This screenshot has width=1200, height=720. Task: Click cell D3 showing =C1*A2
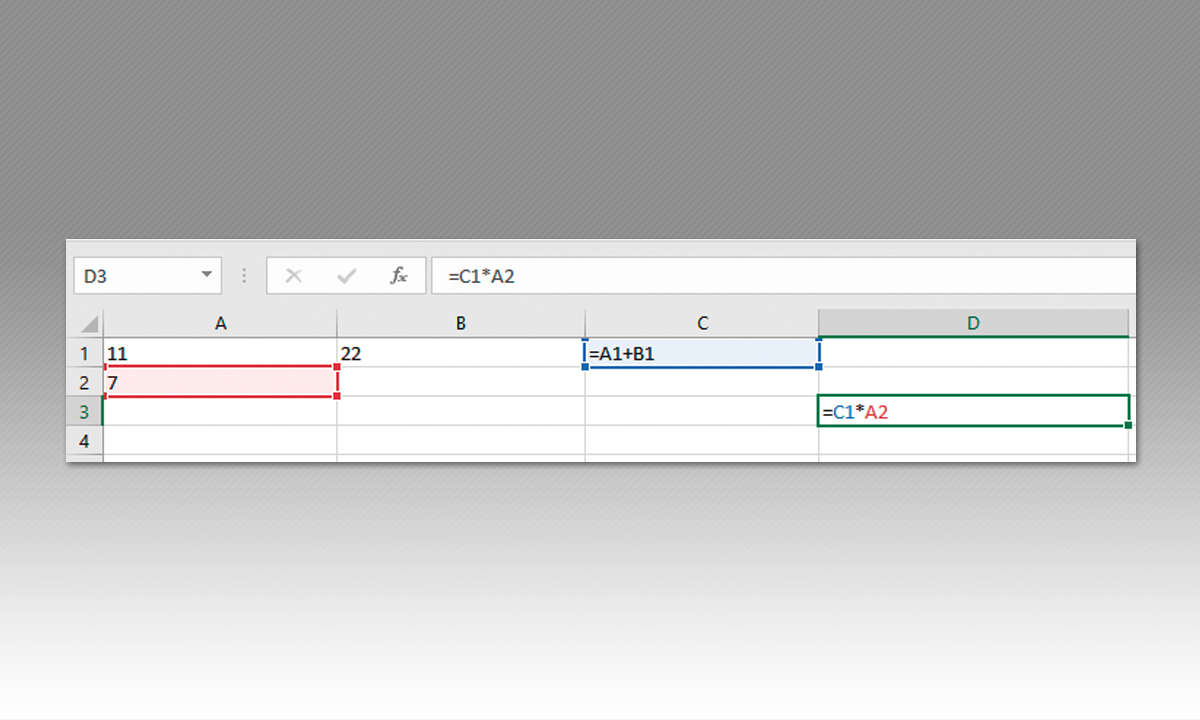point(973,411)
